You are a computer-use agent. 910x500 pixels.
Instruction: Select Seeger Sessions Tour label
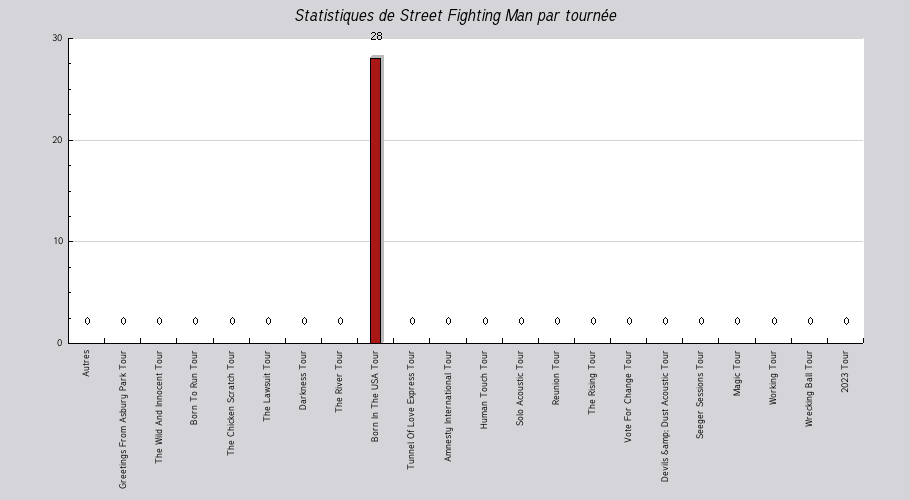[700, 394]
